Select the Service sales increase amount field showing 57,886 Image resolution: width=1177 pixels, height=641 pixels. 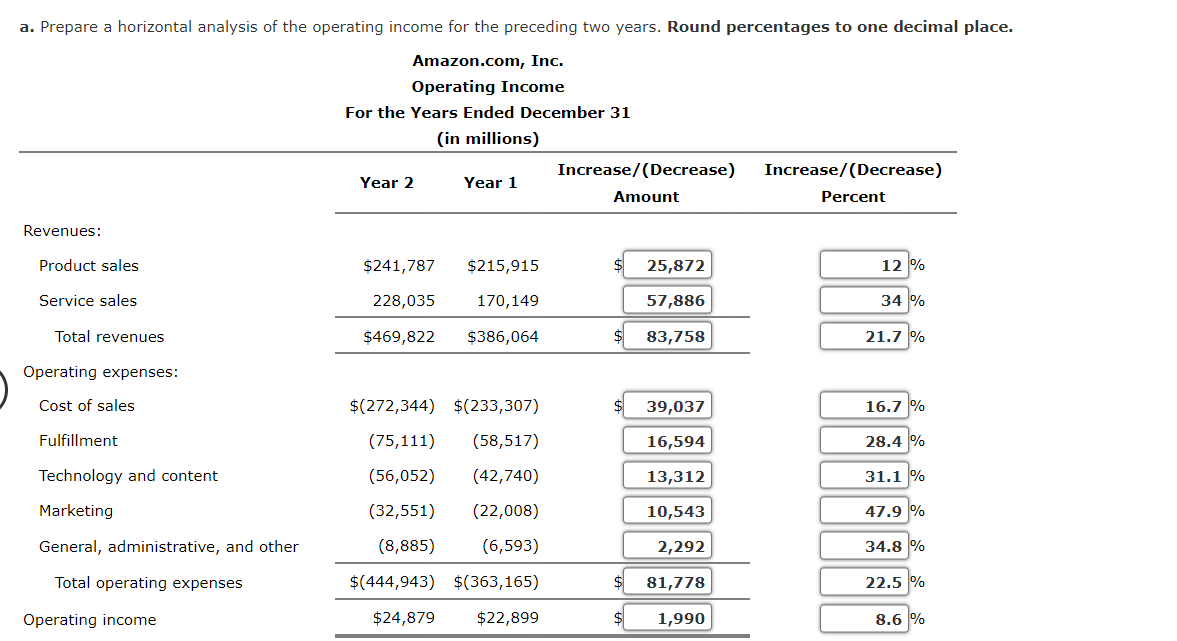pyautogui.click(x=667, y=299)
